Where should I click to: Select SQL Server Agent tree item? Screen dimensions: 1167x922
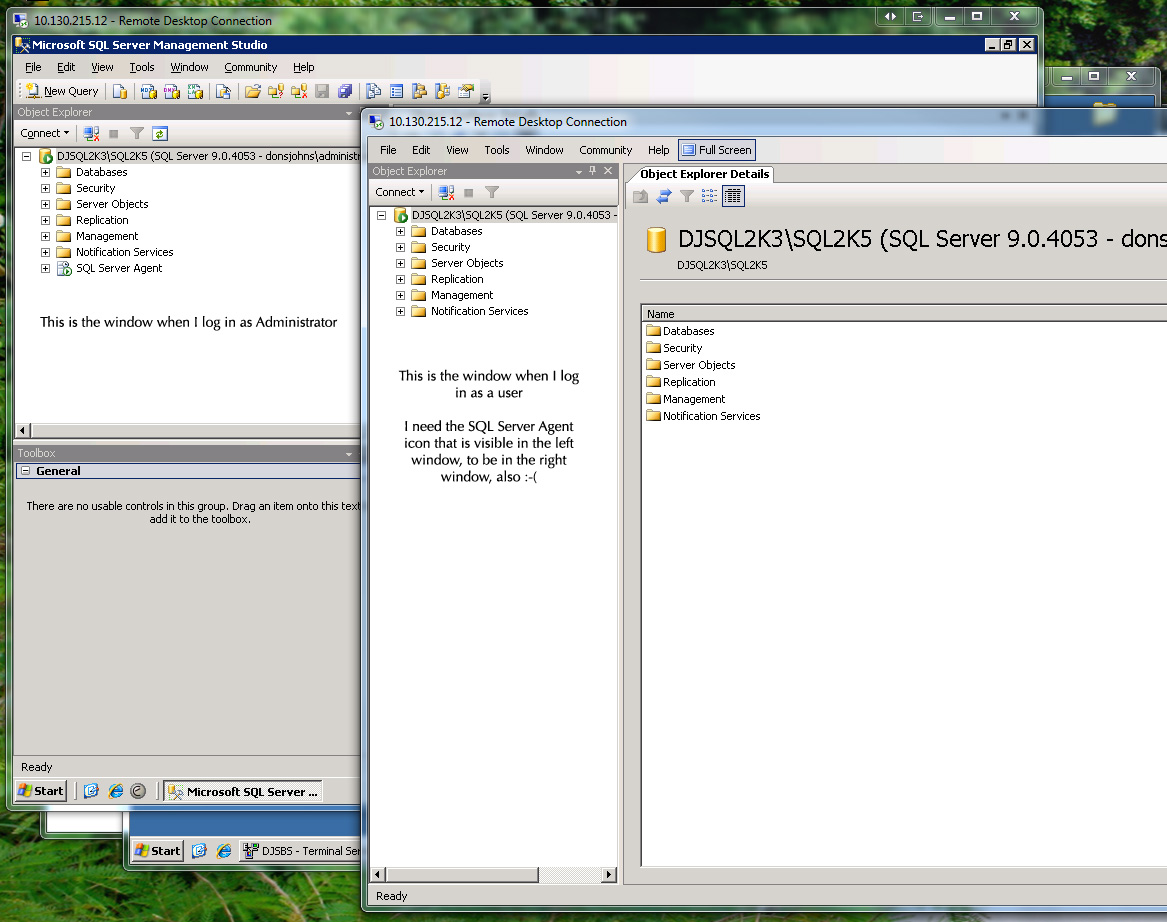(118, 268)
